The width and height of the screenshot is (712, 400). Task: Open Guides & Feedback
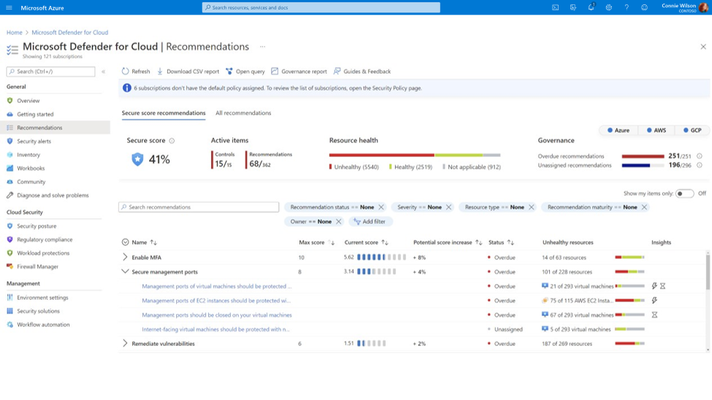tap(362, 71)
